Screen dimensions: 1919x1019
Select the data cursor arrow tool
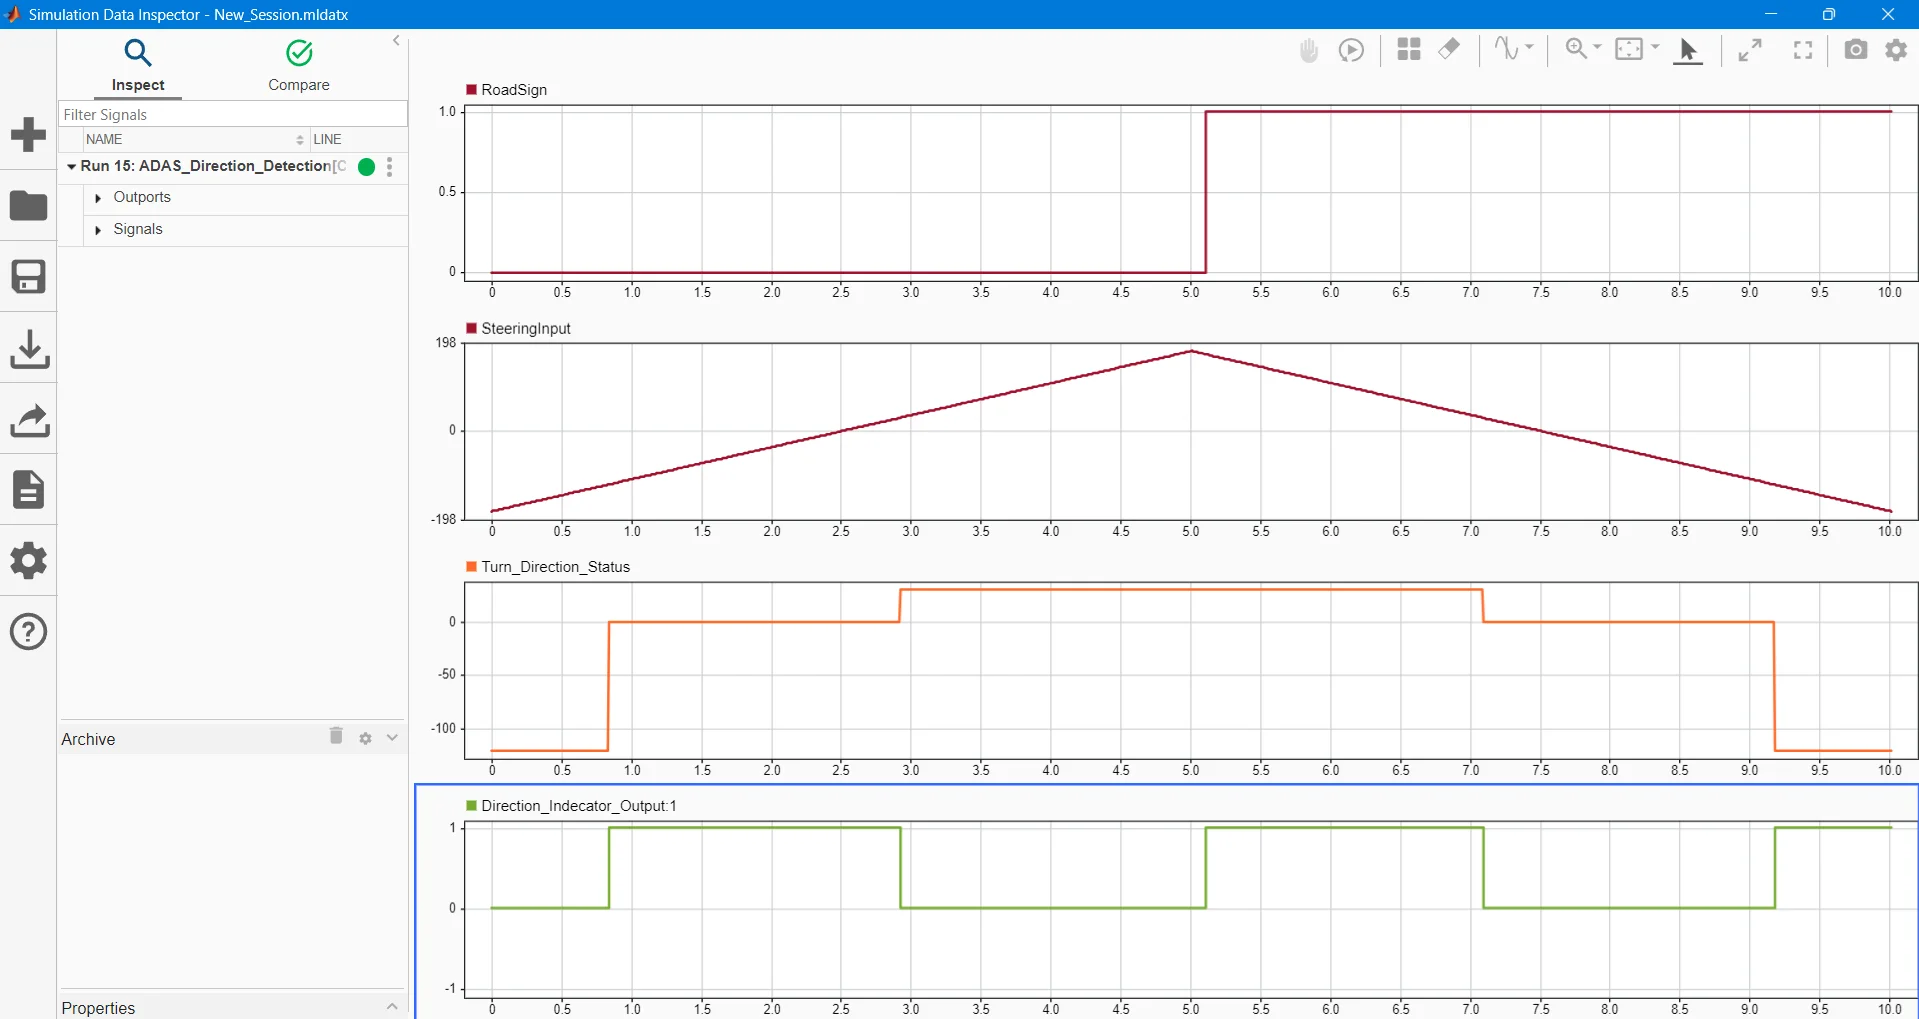[1688, 50]
